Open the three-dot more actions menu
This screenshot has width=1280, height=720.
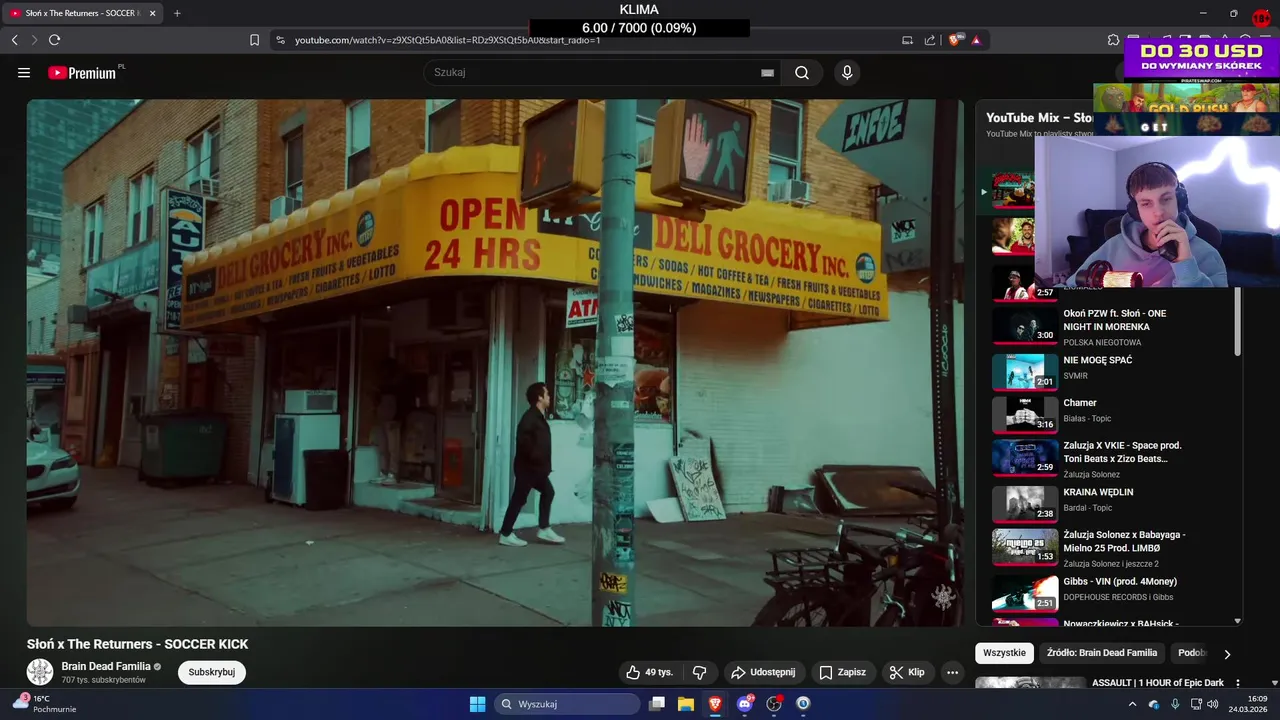click(953, 672)
